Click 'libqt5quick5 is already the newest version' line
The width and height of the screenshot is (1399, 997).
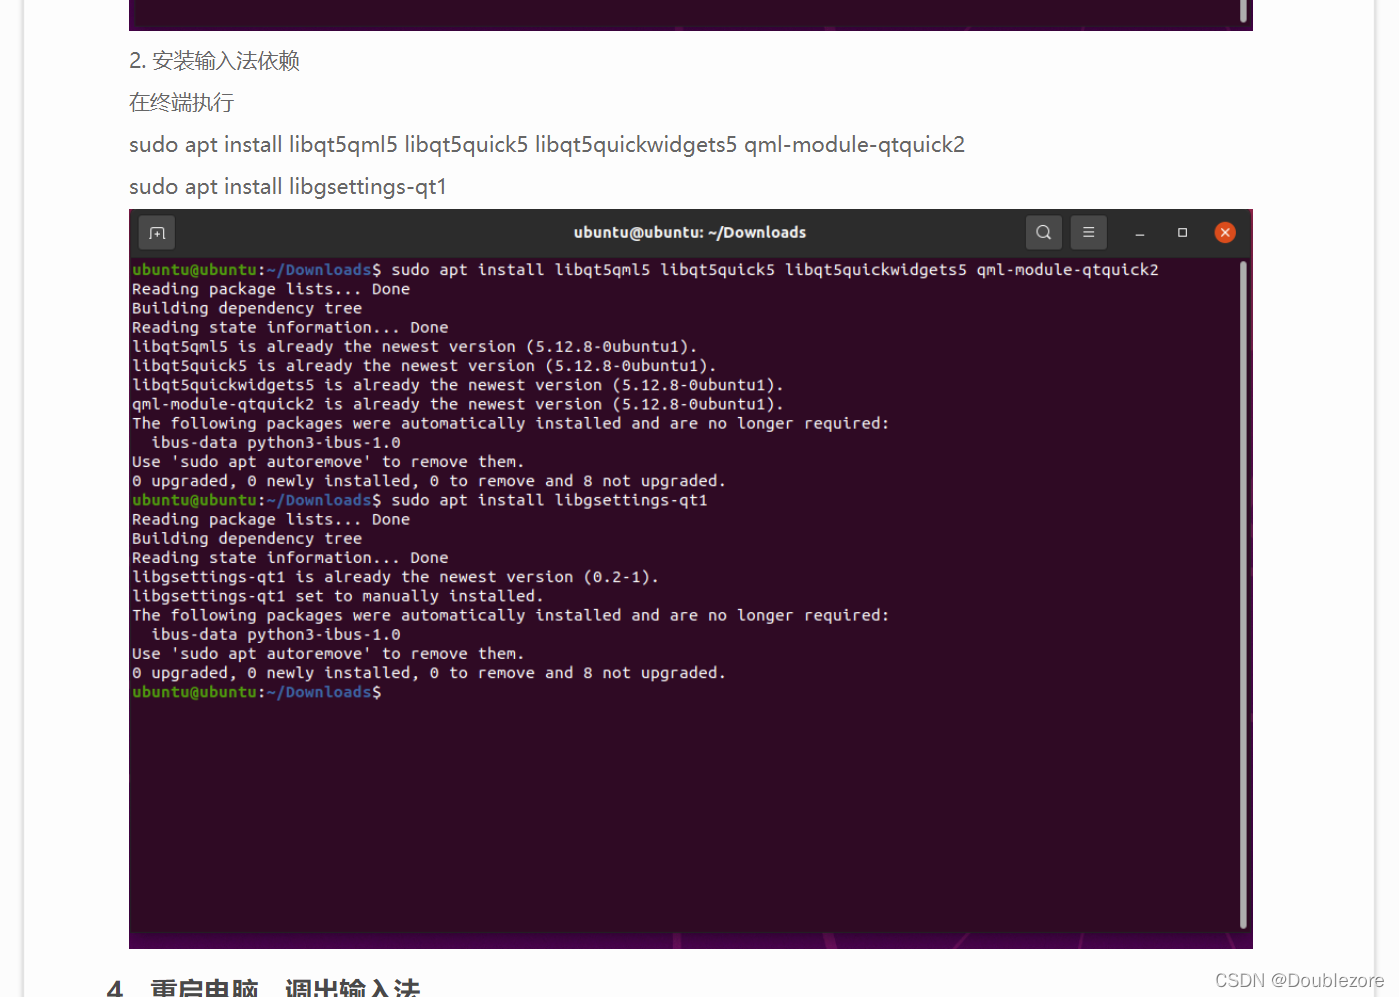[424, 366]
